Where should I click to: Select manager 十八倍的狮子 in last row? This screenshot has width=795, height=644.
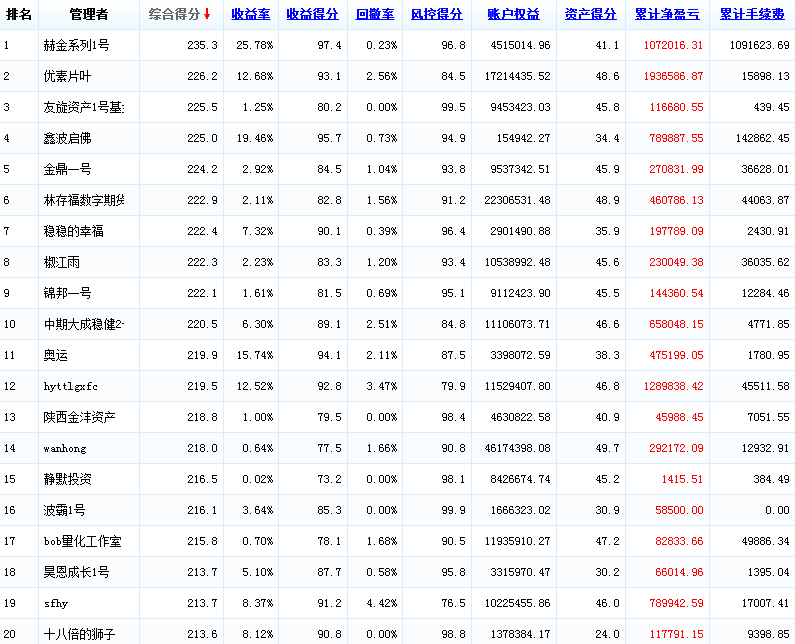79,635
